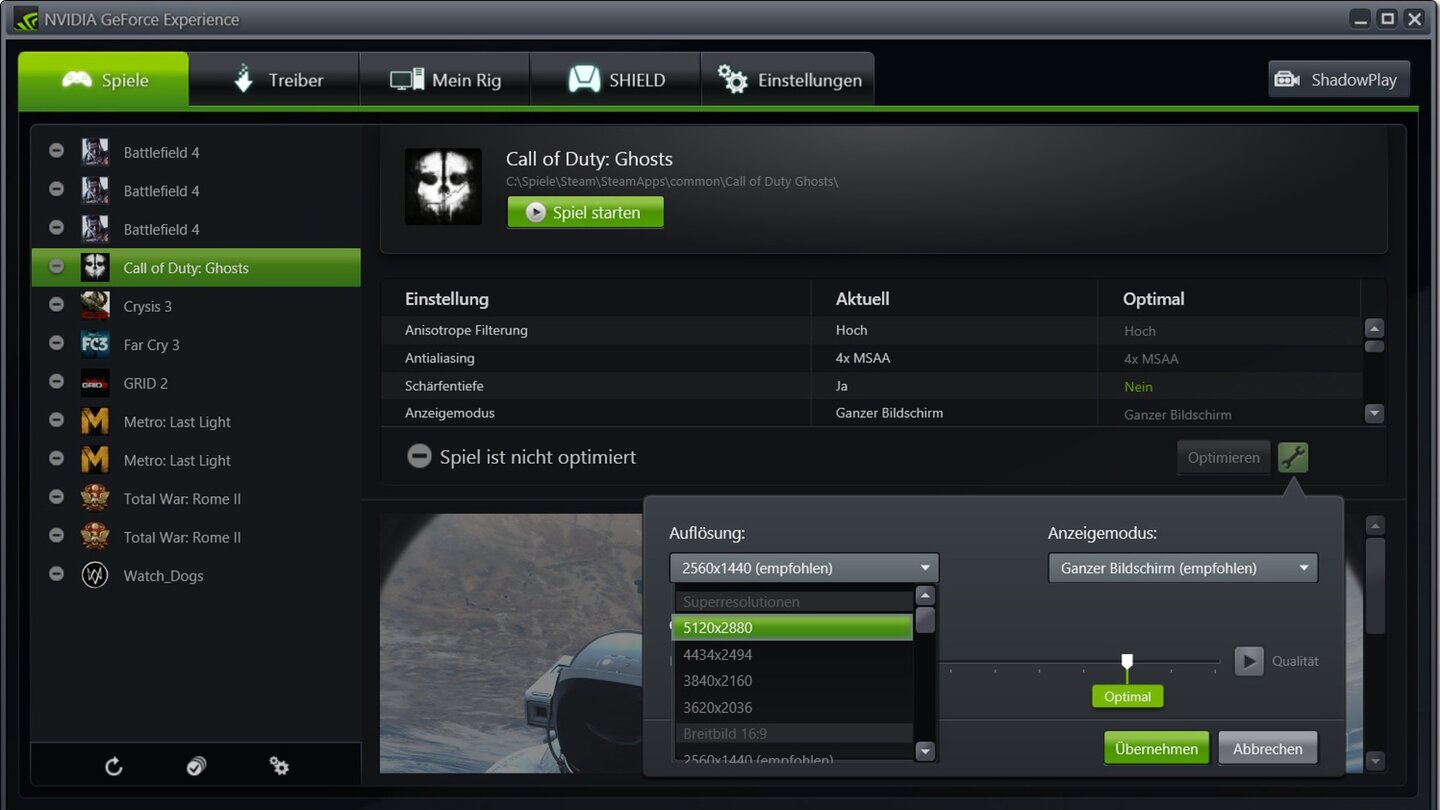The width and height of the screenshot is (1440, 810).
Task: Select Call of Duty: Ghosts in the game list
Action: coord(196,267)
